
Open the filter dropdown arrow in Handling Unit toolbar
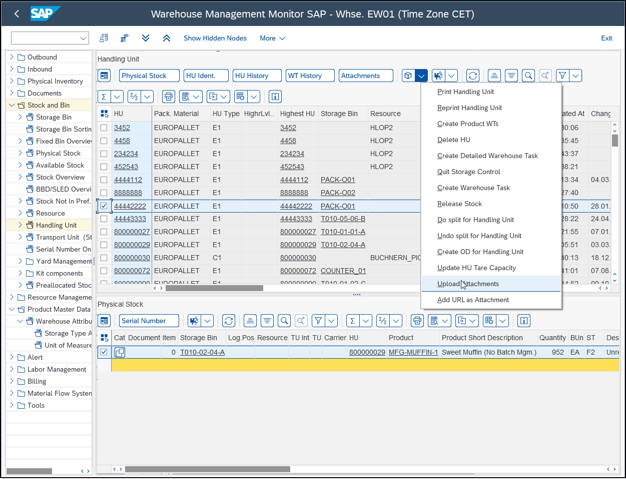pyautogui.click(x=575, y=75)
